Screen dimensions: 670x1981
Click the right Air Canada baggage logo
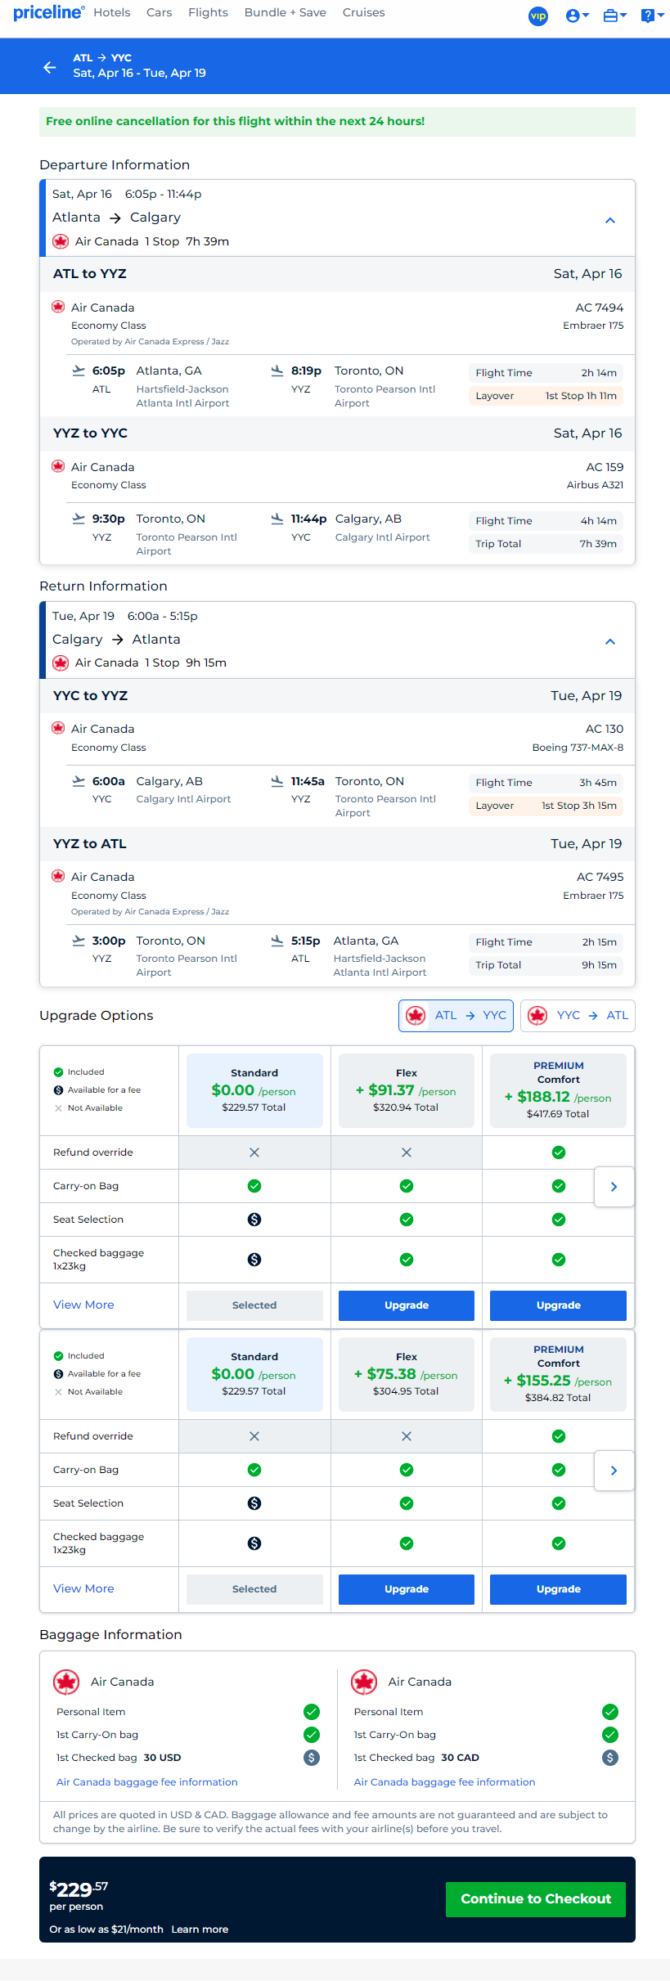[x=365, y=1682]
